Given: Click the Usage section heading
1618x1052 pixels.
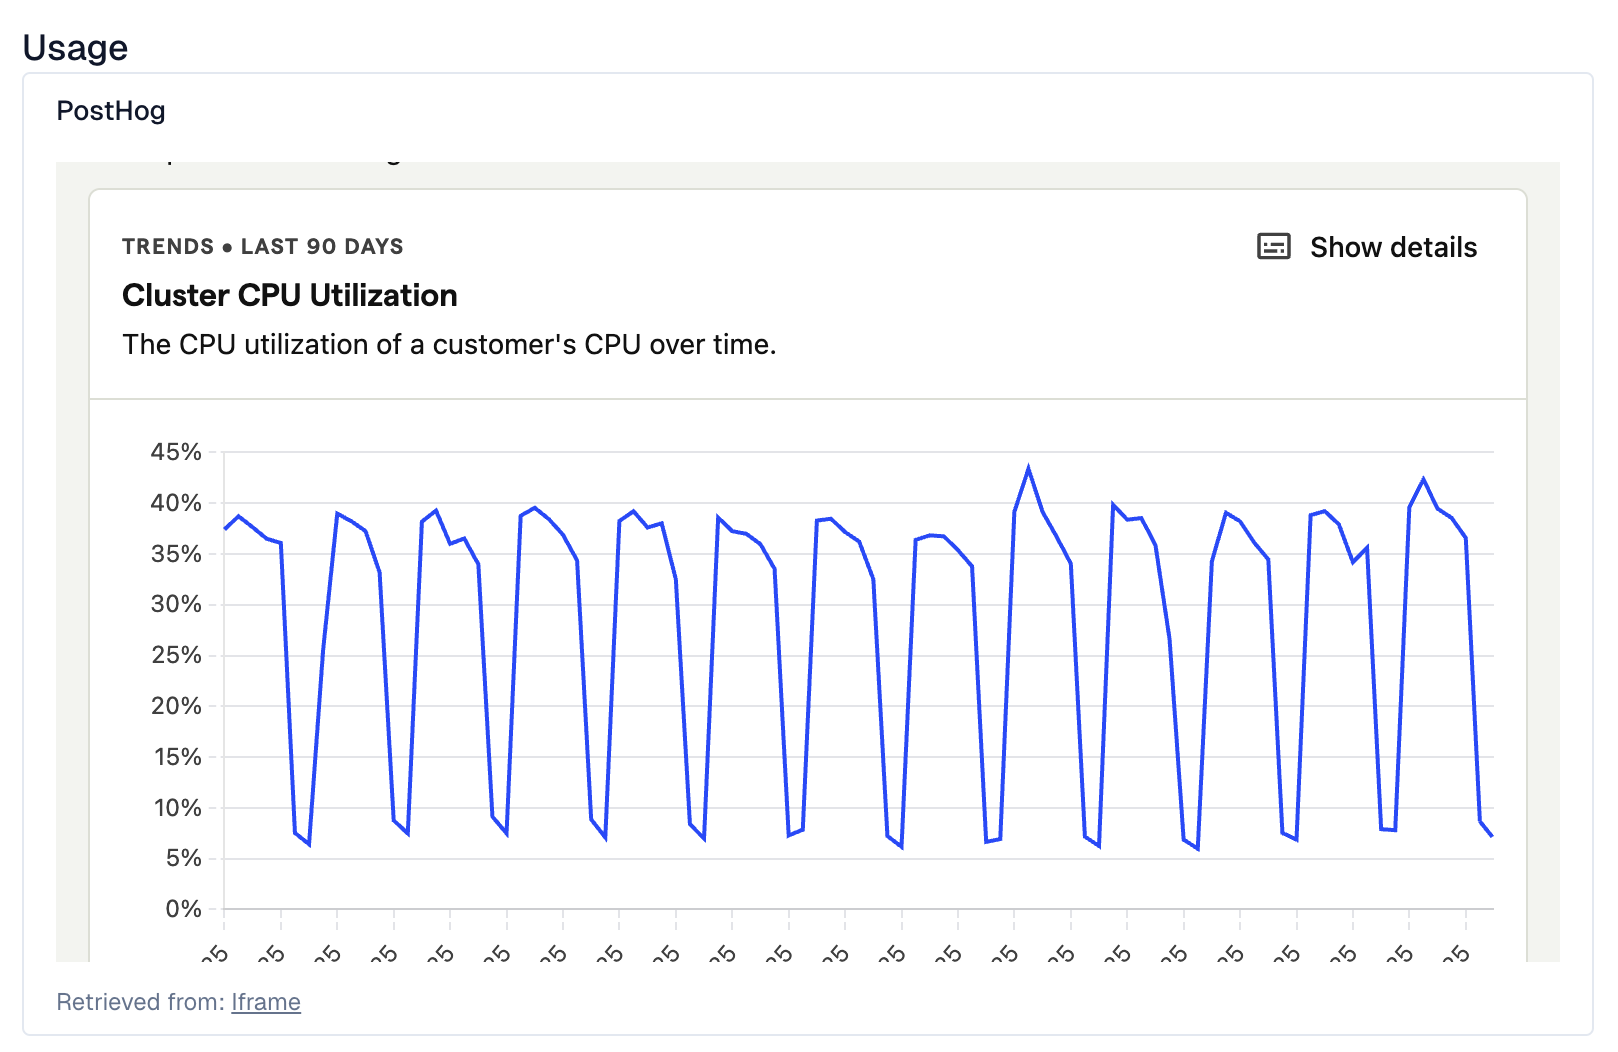Looking at the screenshot, I should pos(75,48).
